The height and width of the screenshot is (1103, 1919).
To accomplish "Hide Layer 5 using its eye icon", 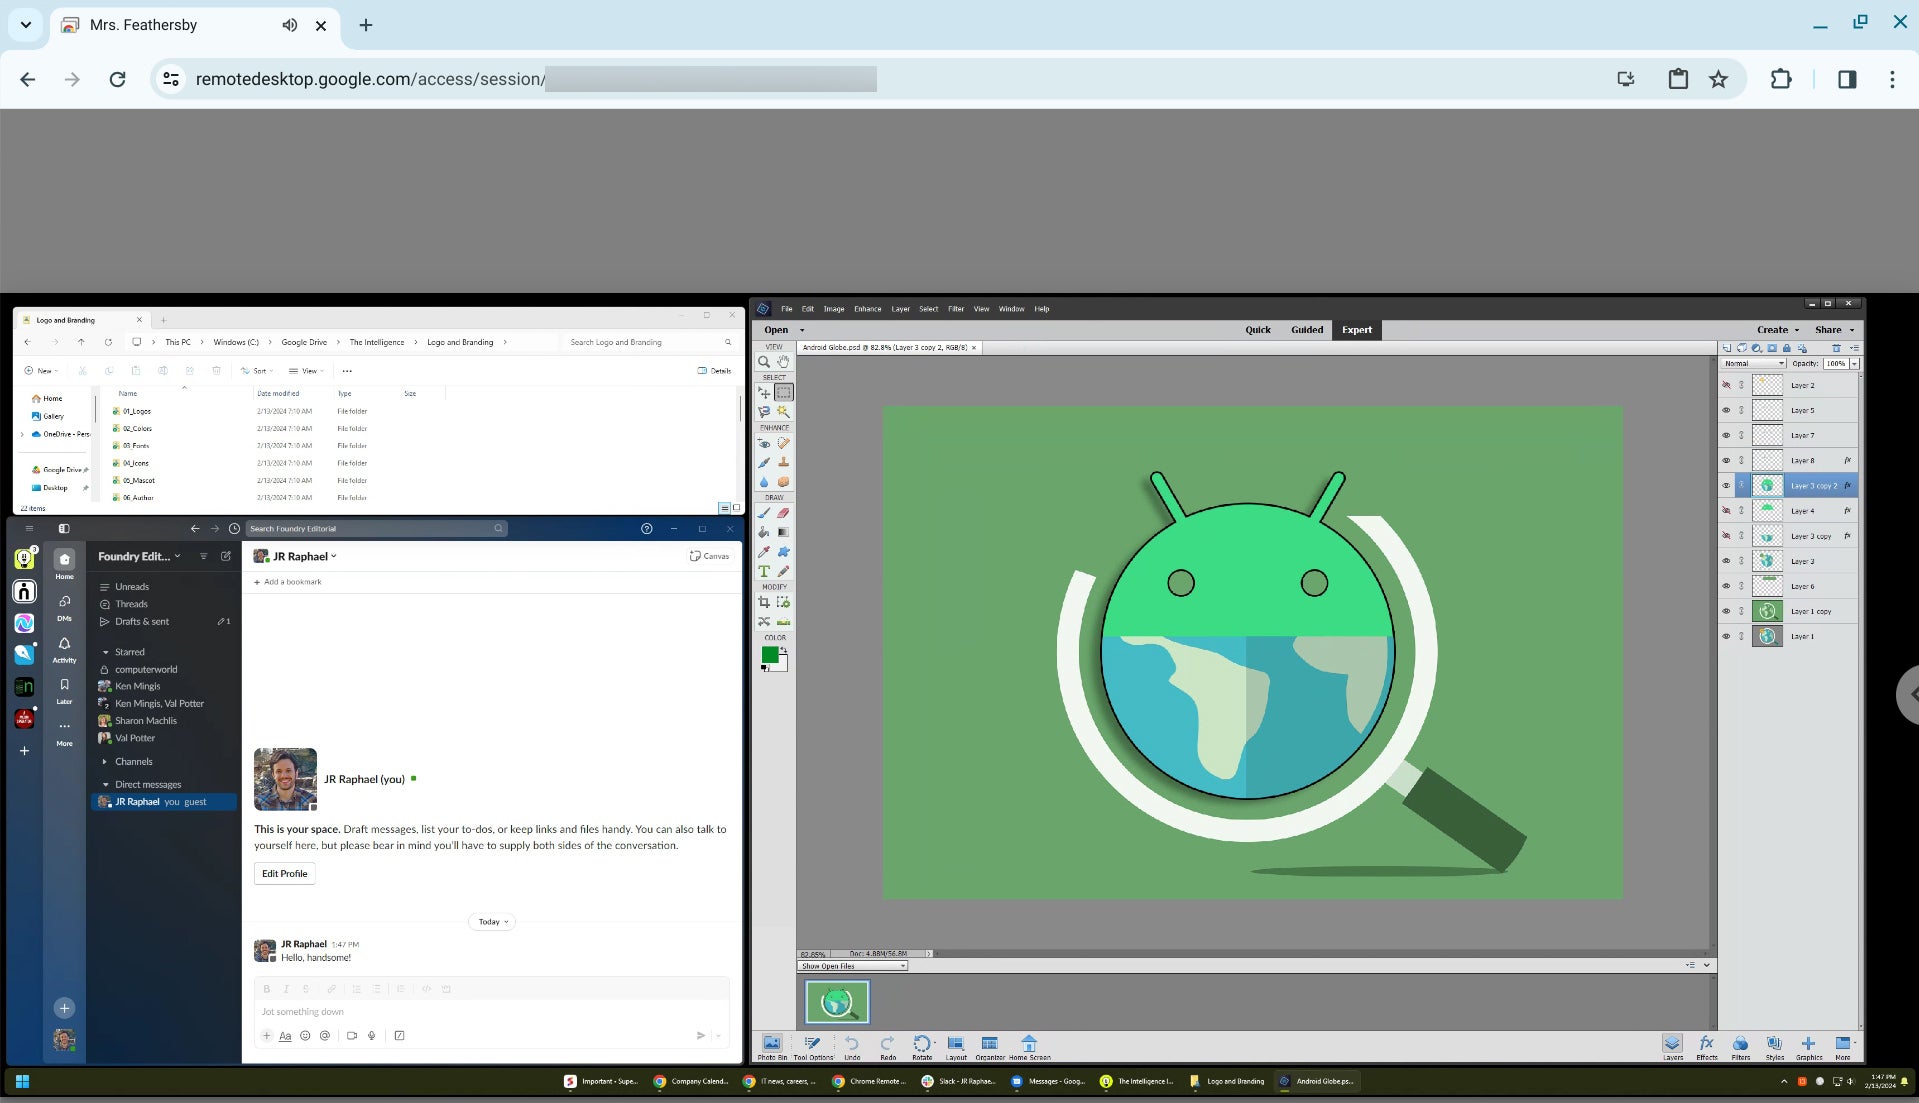I will click(1726, 410).
